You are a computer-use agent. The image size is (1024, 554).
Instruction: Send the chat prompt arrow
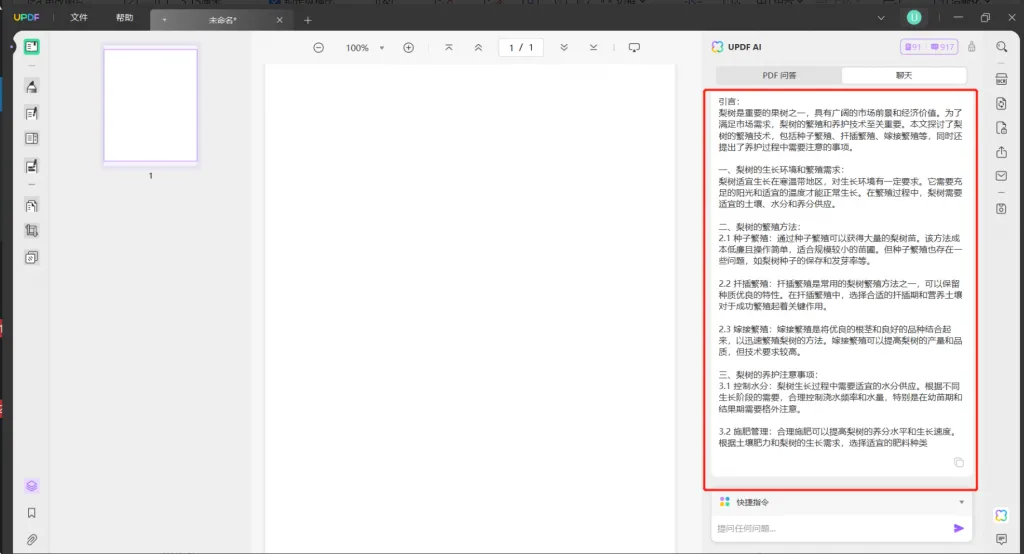pos(958,528)
